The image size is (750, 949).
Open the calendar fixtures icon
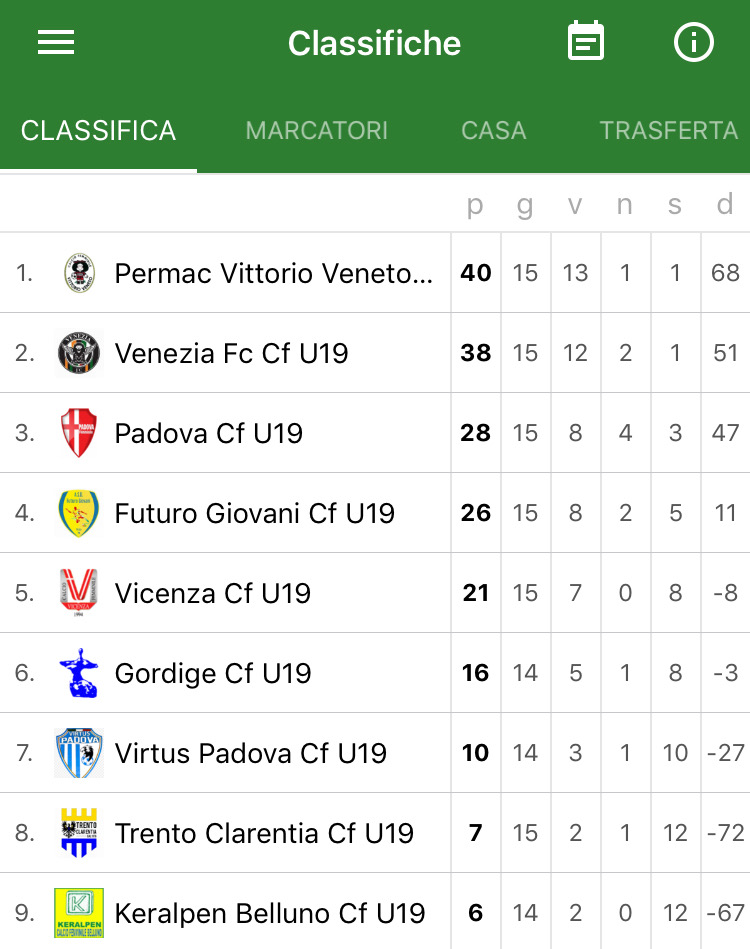coord(585,41)
